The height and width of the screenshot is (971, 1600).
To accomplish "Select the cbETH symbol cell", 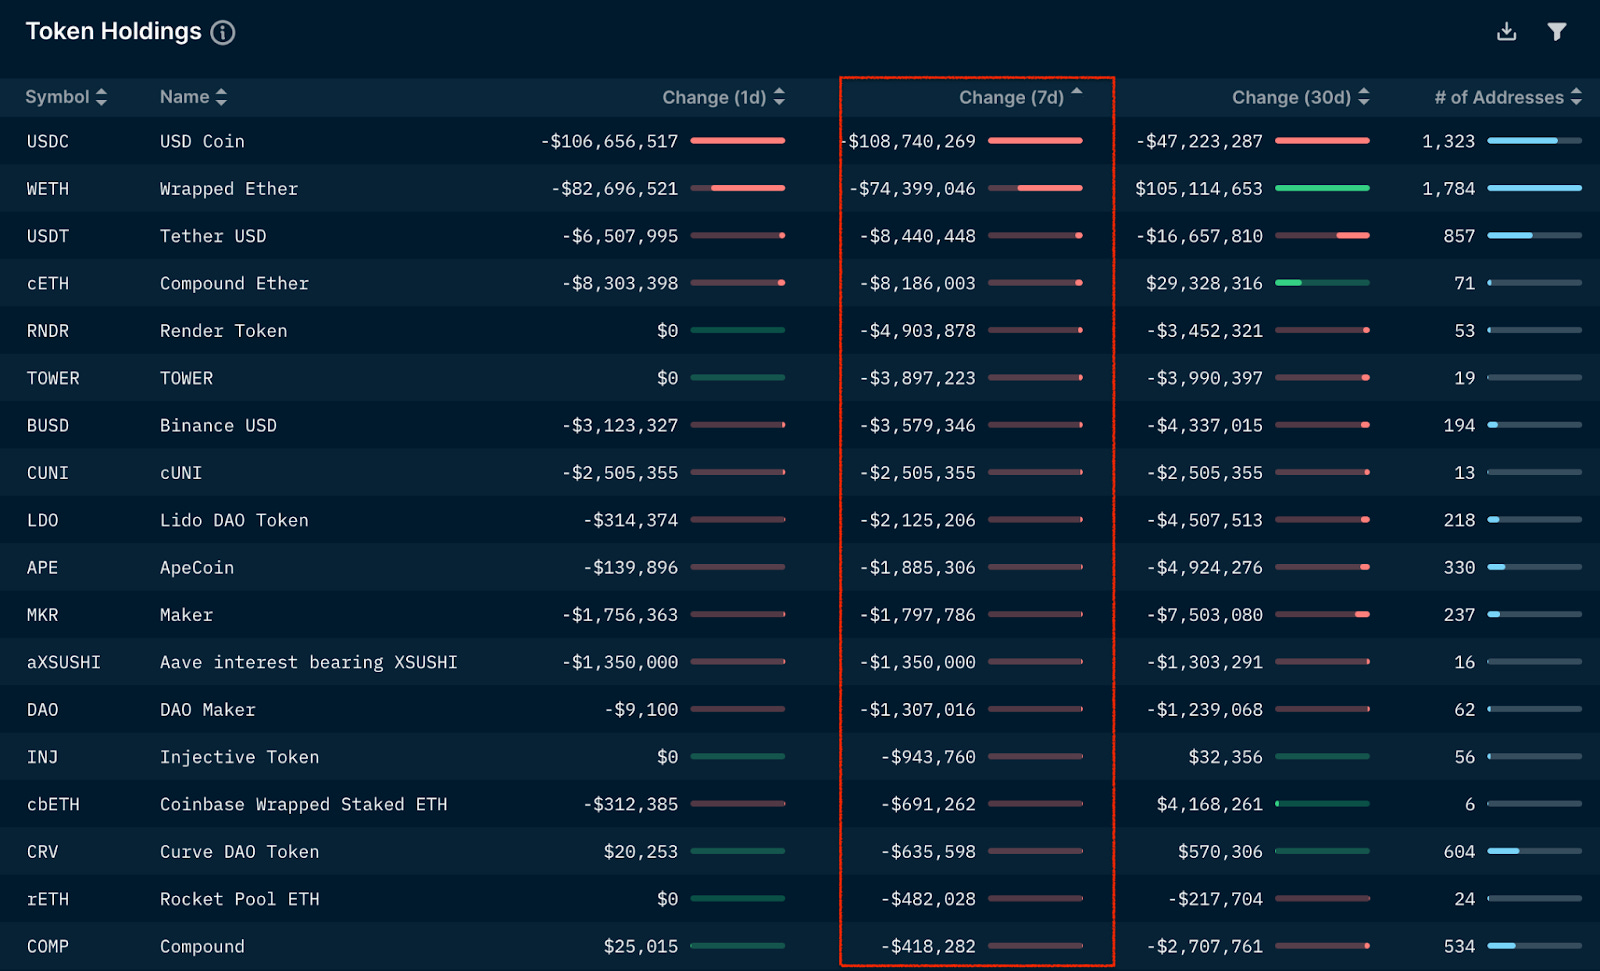I will coord(53,805).
